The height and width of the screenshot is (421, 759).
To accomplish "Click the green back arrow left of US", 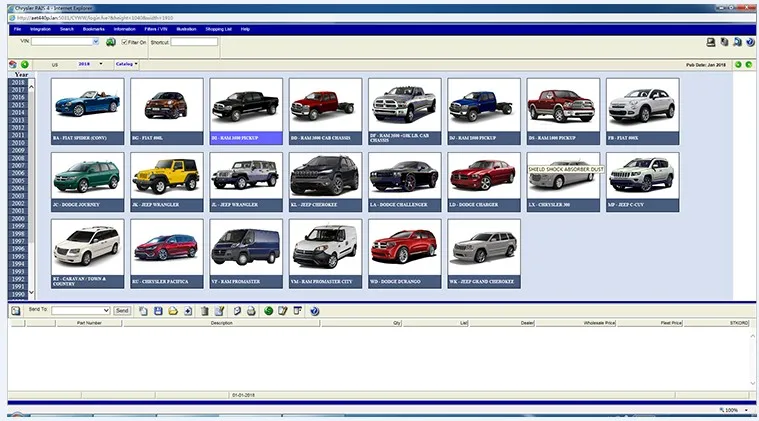I will 25,64.
